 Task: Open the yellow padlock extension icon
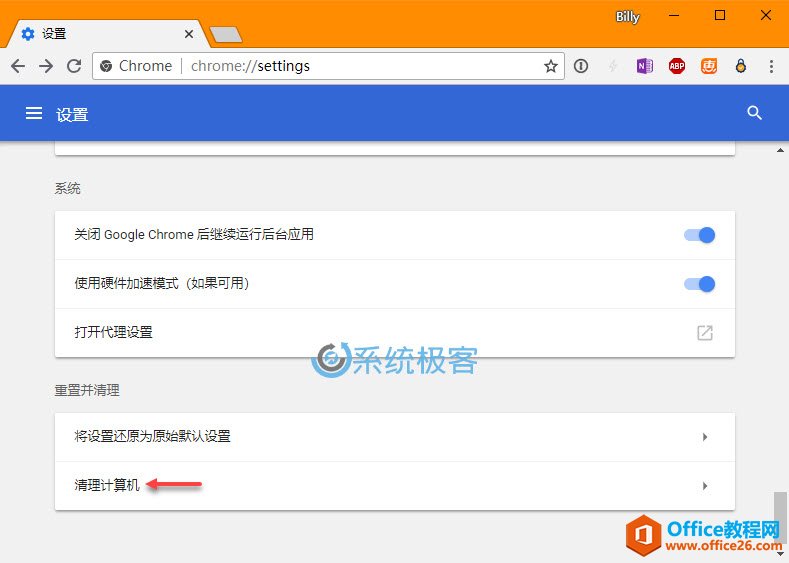point(741,66)
